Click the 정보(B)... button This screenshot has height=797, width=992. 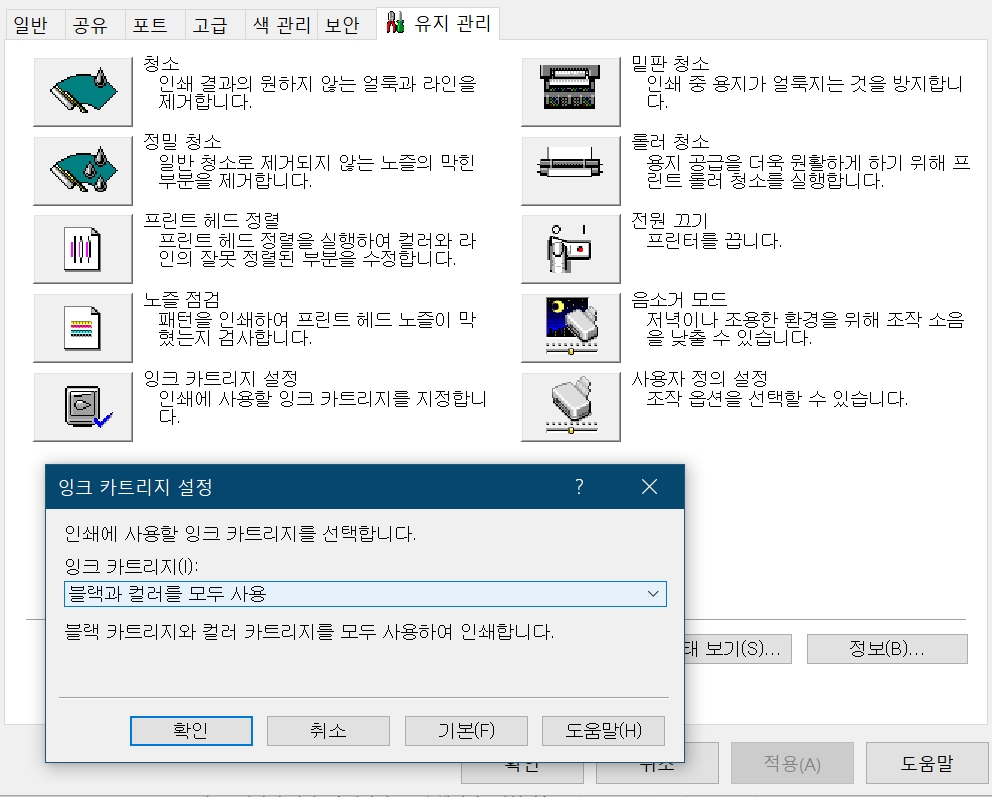point(886,648)
